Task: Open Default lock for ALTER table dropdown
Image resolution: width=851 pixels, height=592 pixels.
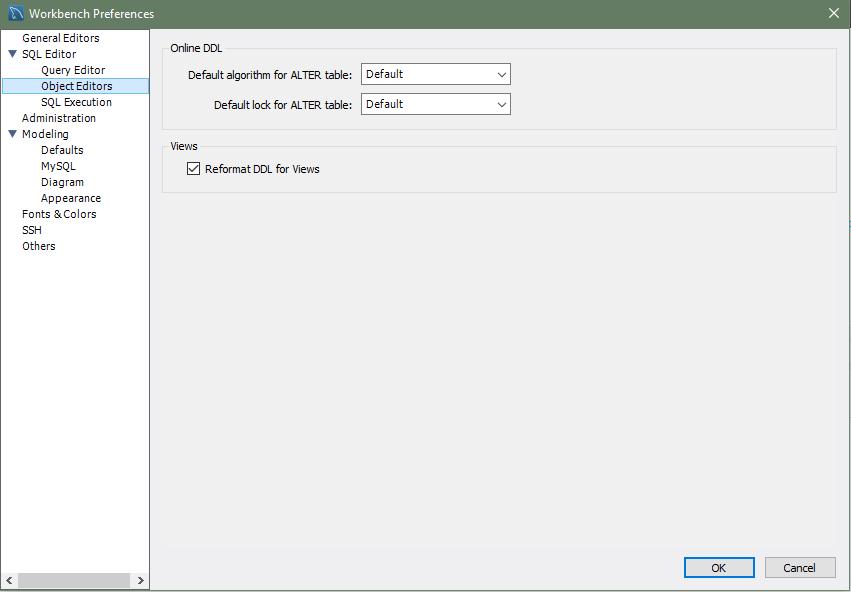Action: pyautogui.click(x=436, y=104)
